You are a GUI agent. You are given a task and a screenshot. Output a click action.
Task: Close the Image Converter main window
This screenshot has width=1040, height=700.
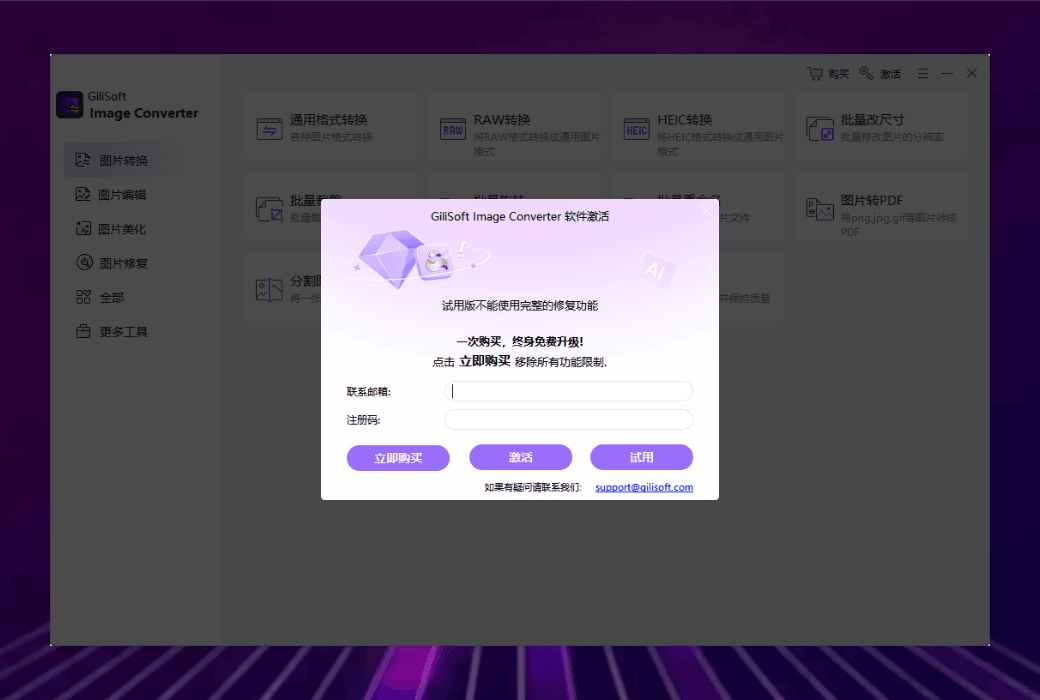click(x=972, y=73)
